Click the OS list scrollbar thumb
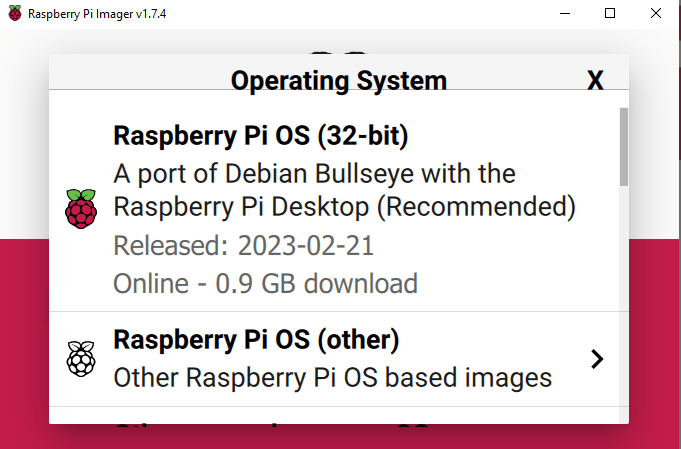The width and height of the screenshot is (681, 449). pyautogui.click(x=624, y=145)
